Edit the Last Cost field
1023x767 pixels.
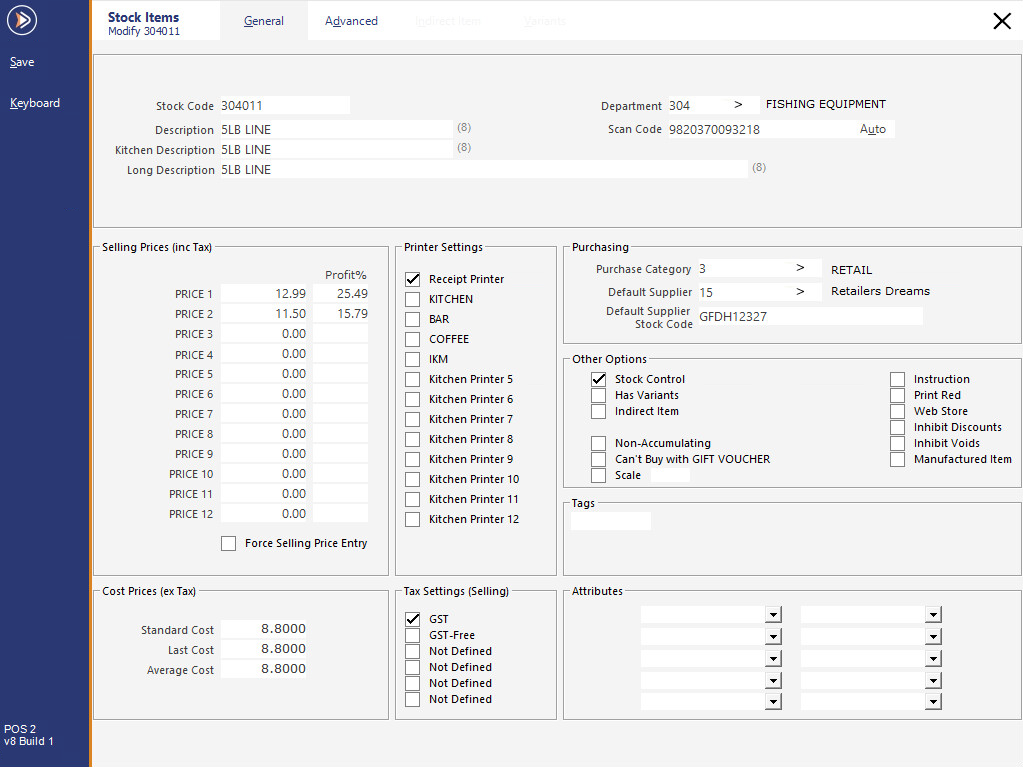pyautogui.click(x=264, y=649)
